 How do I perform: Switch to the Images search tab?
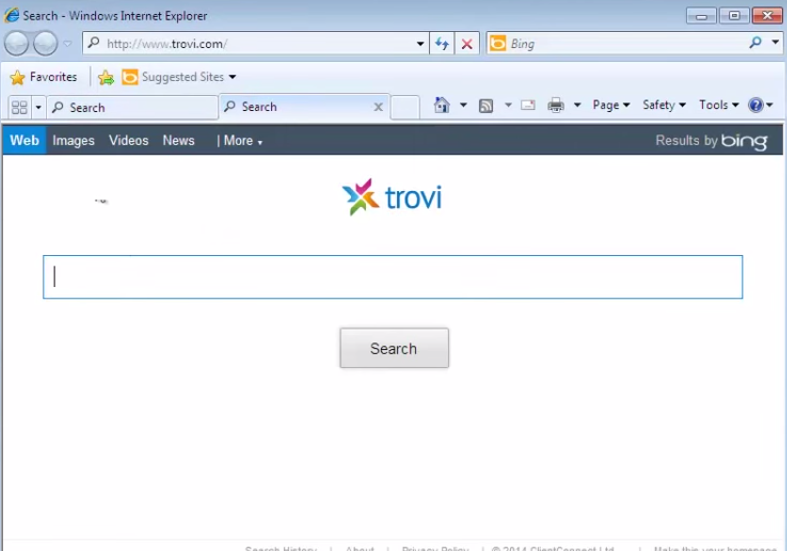tap(74, 141)
